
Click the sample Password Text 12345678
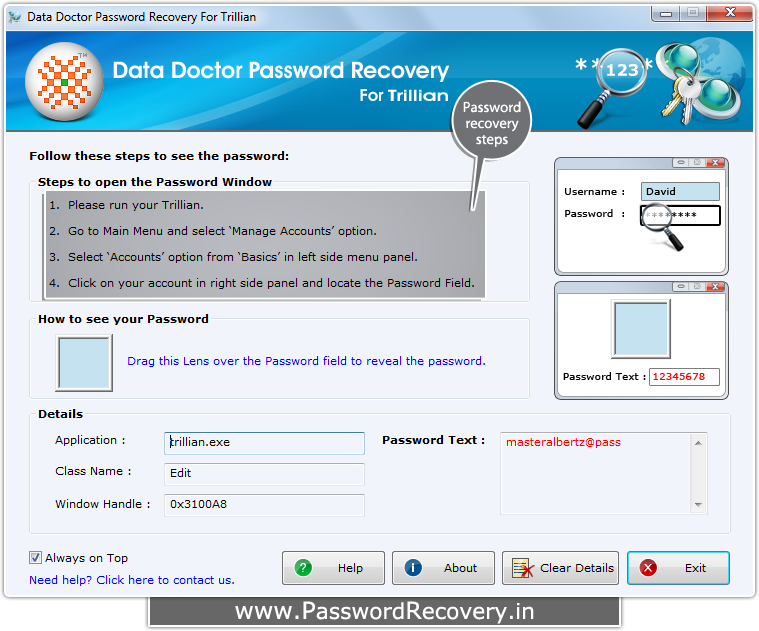click(x=684, y=377)
